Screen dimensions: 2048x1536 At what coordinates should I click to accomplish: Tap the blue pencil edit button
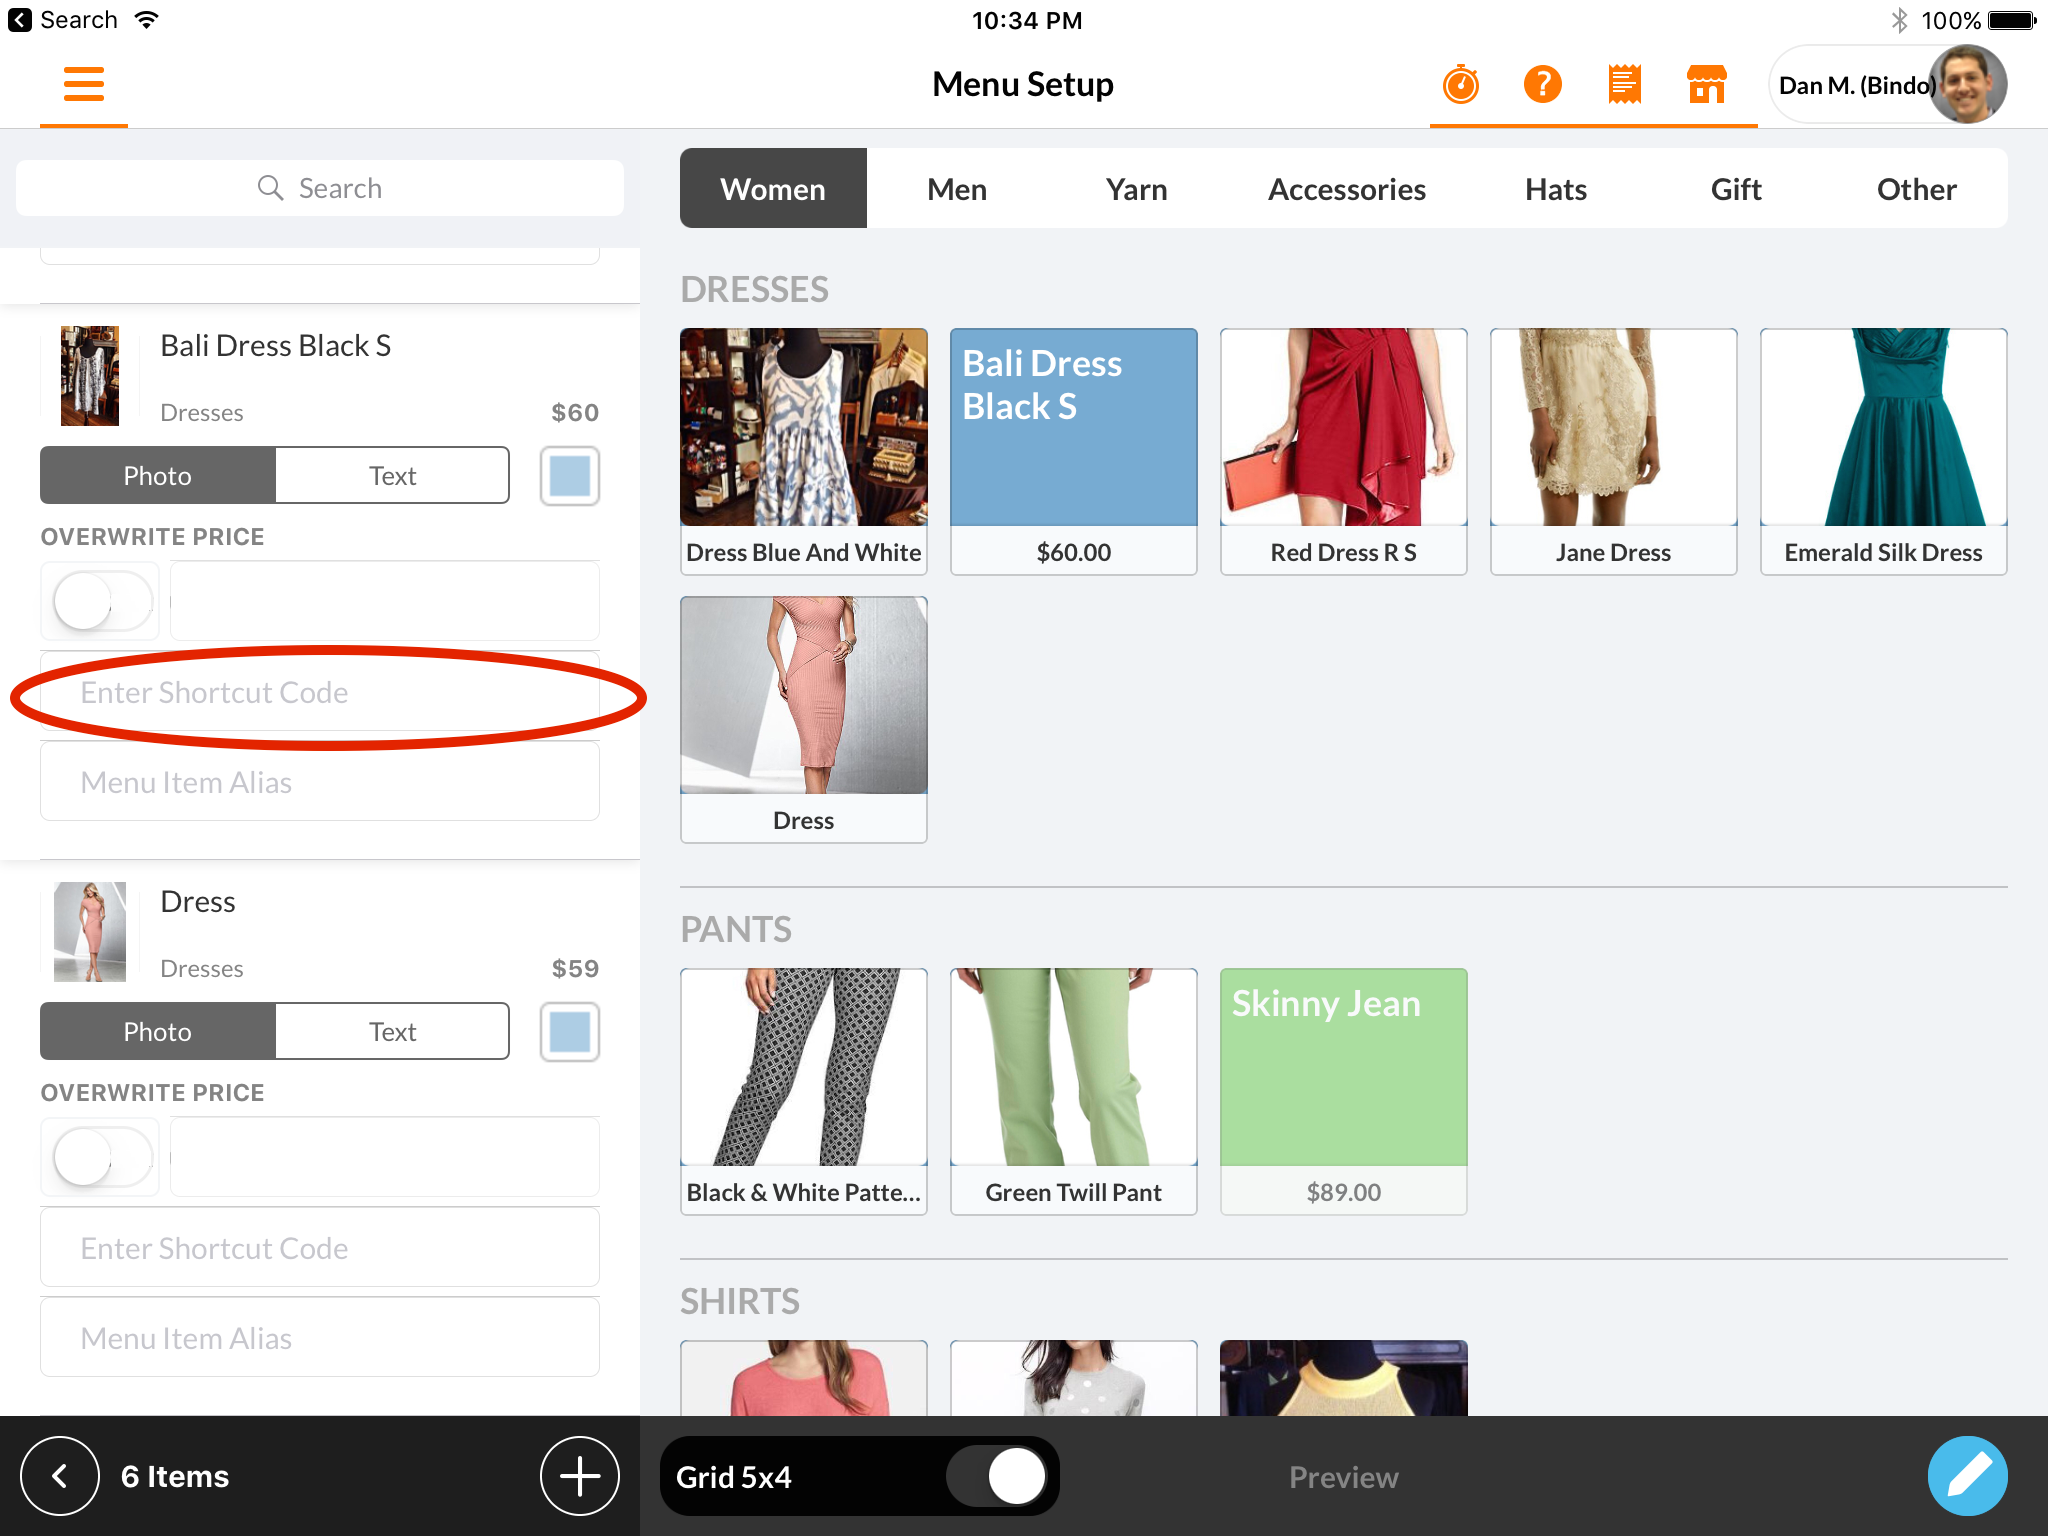point(1966,1476)
